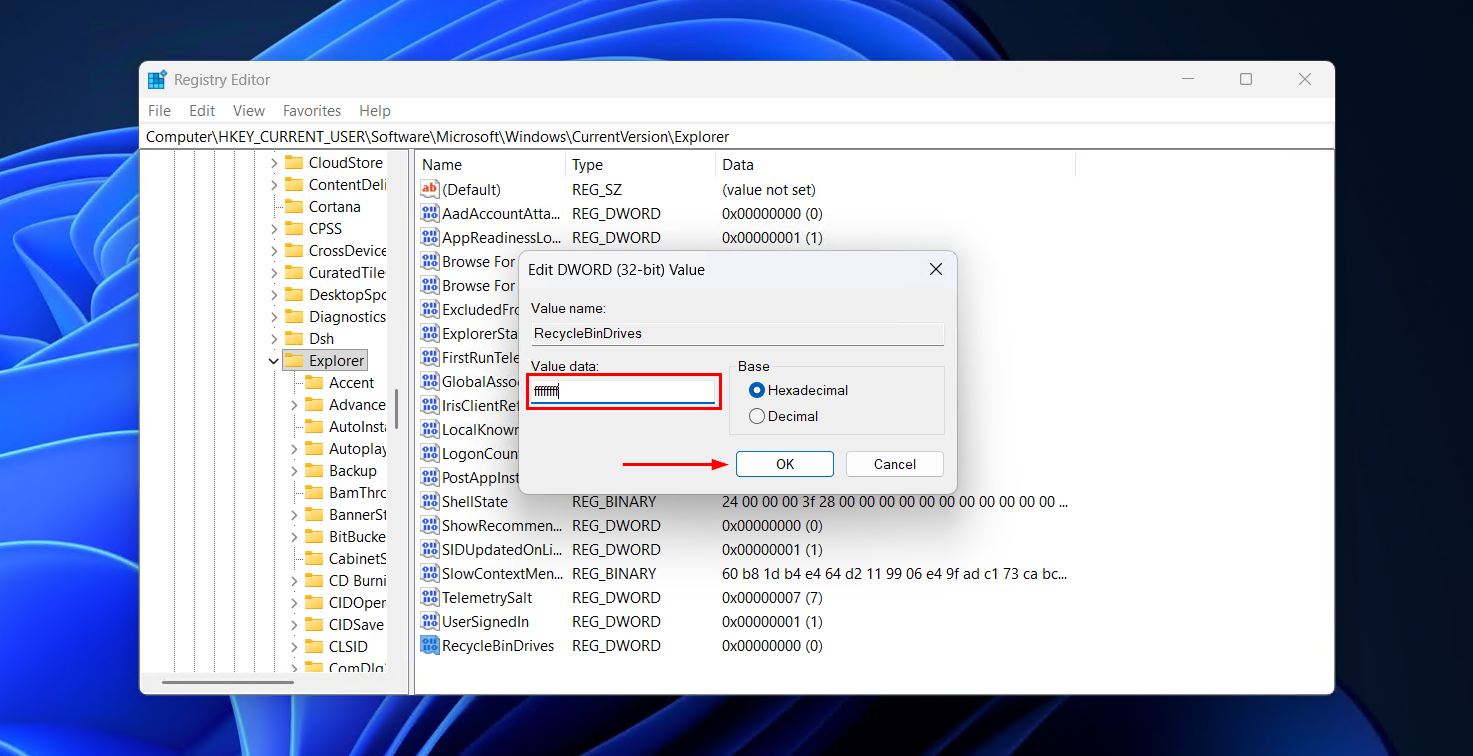Screen dimensions: 1473x756
Task: Open the Help menu
Action: pos(375,110)
